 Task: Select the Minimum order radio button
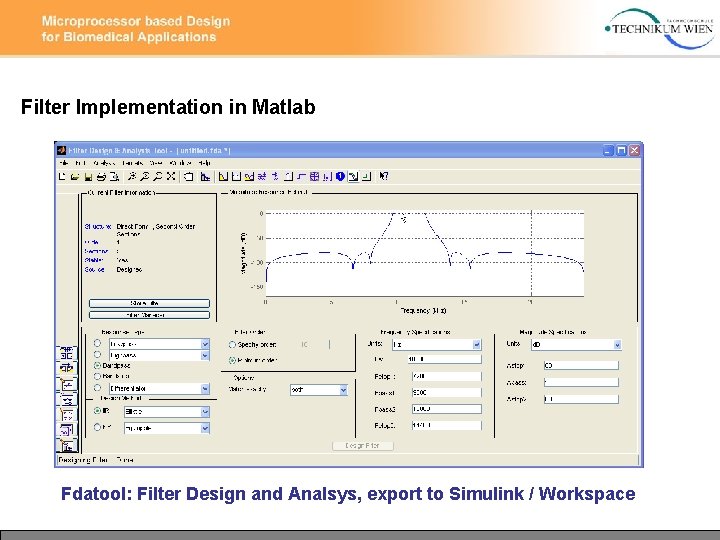point(232,360)
